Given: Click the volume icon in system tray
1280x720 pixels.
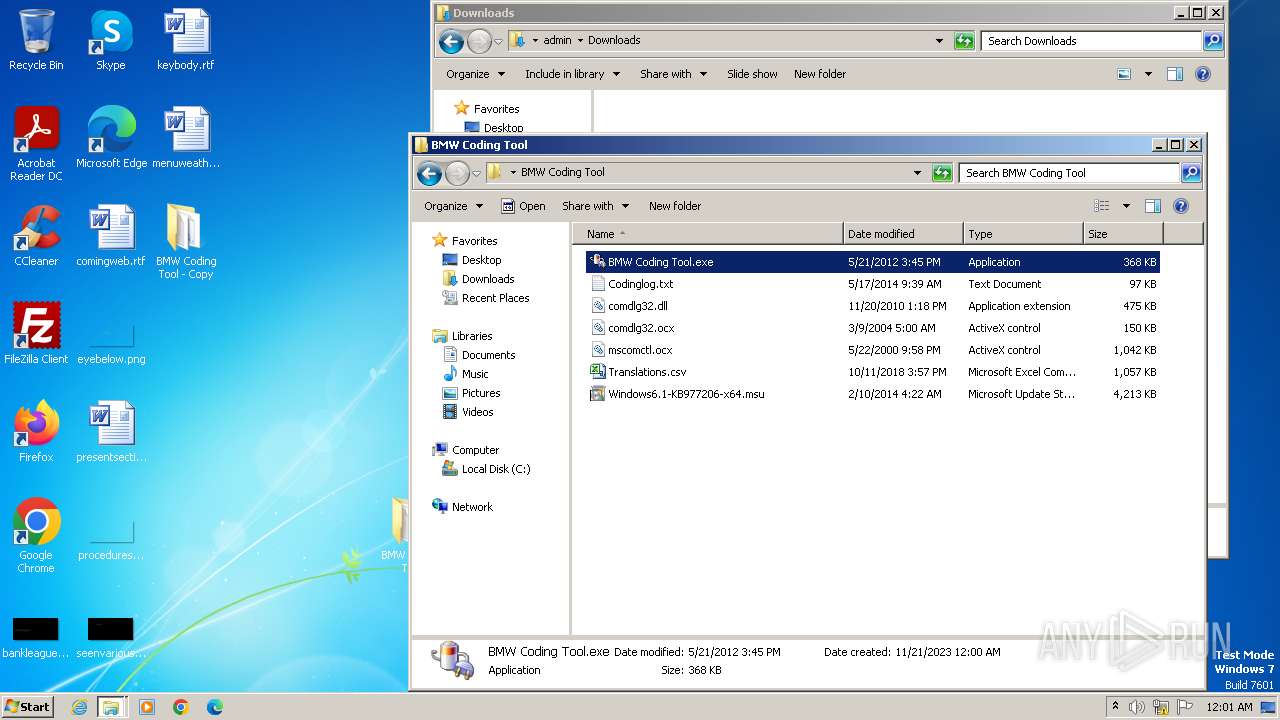Looking at the screenshot, I should click(x=1137, y=707).
